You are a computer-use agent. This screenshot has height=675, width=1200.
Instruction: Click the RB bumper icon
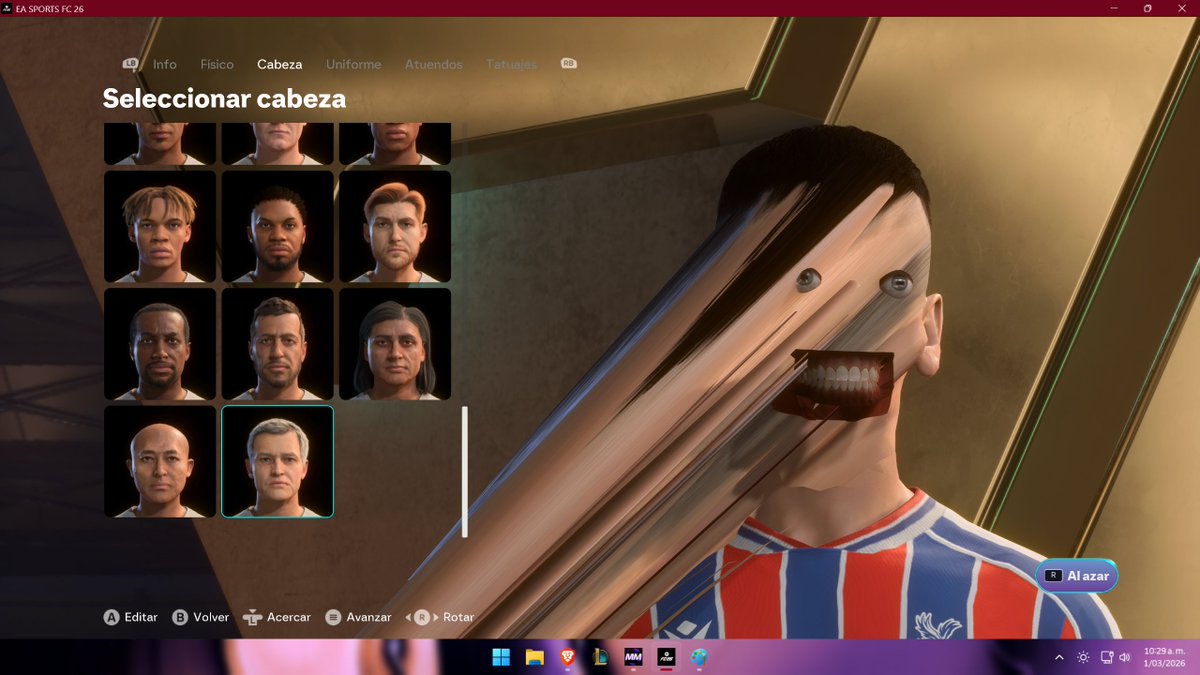(569, 63)
